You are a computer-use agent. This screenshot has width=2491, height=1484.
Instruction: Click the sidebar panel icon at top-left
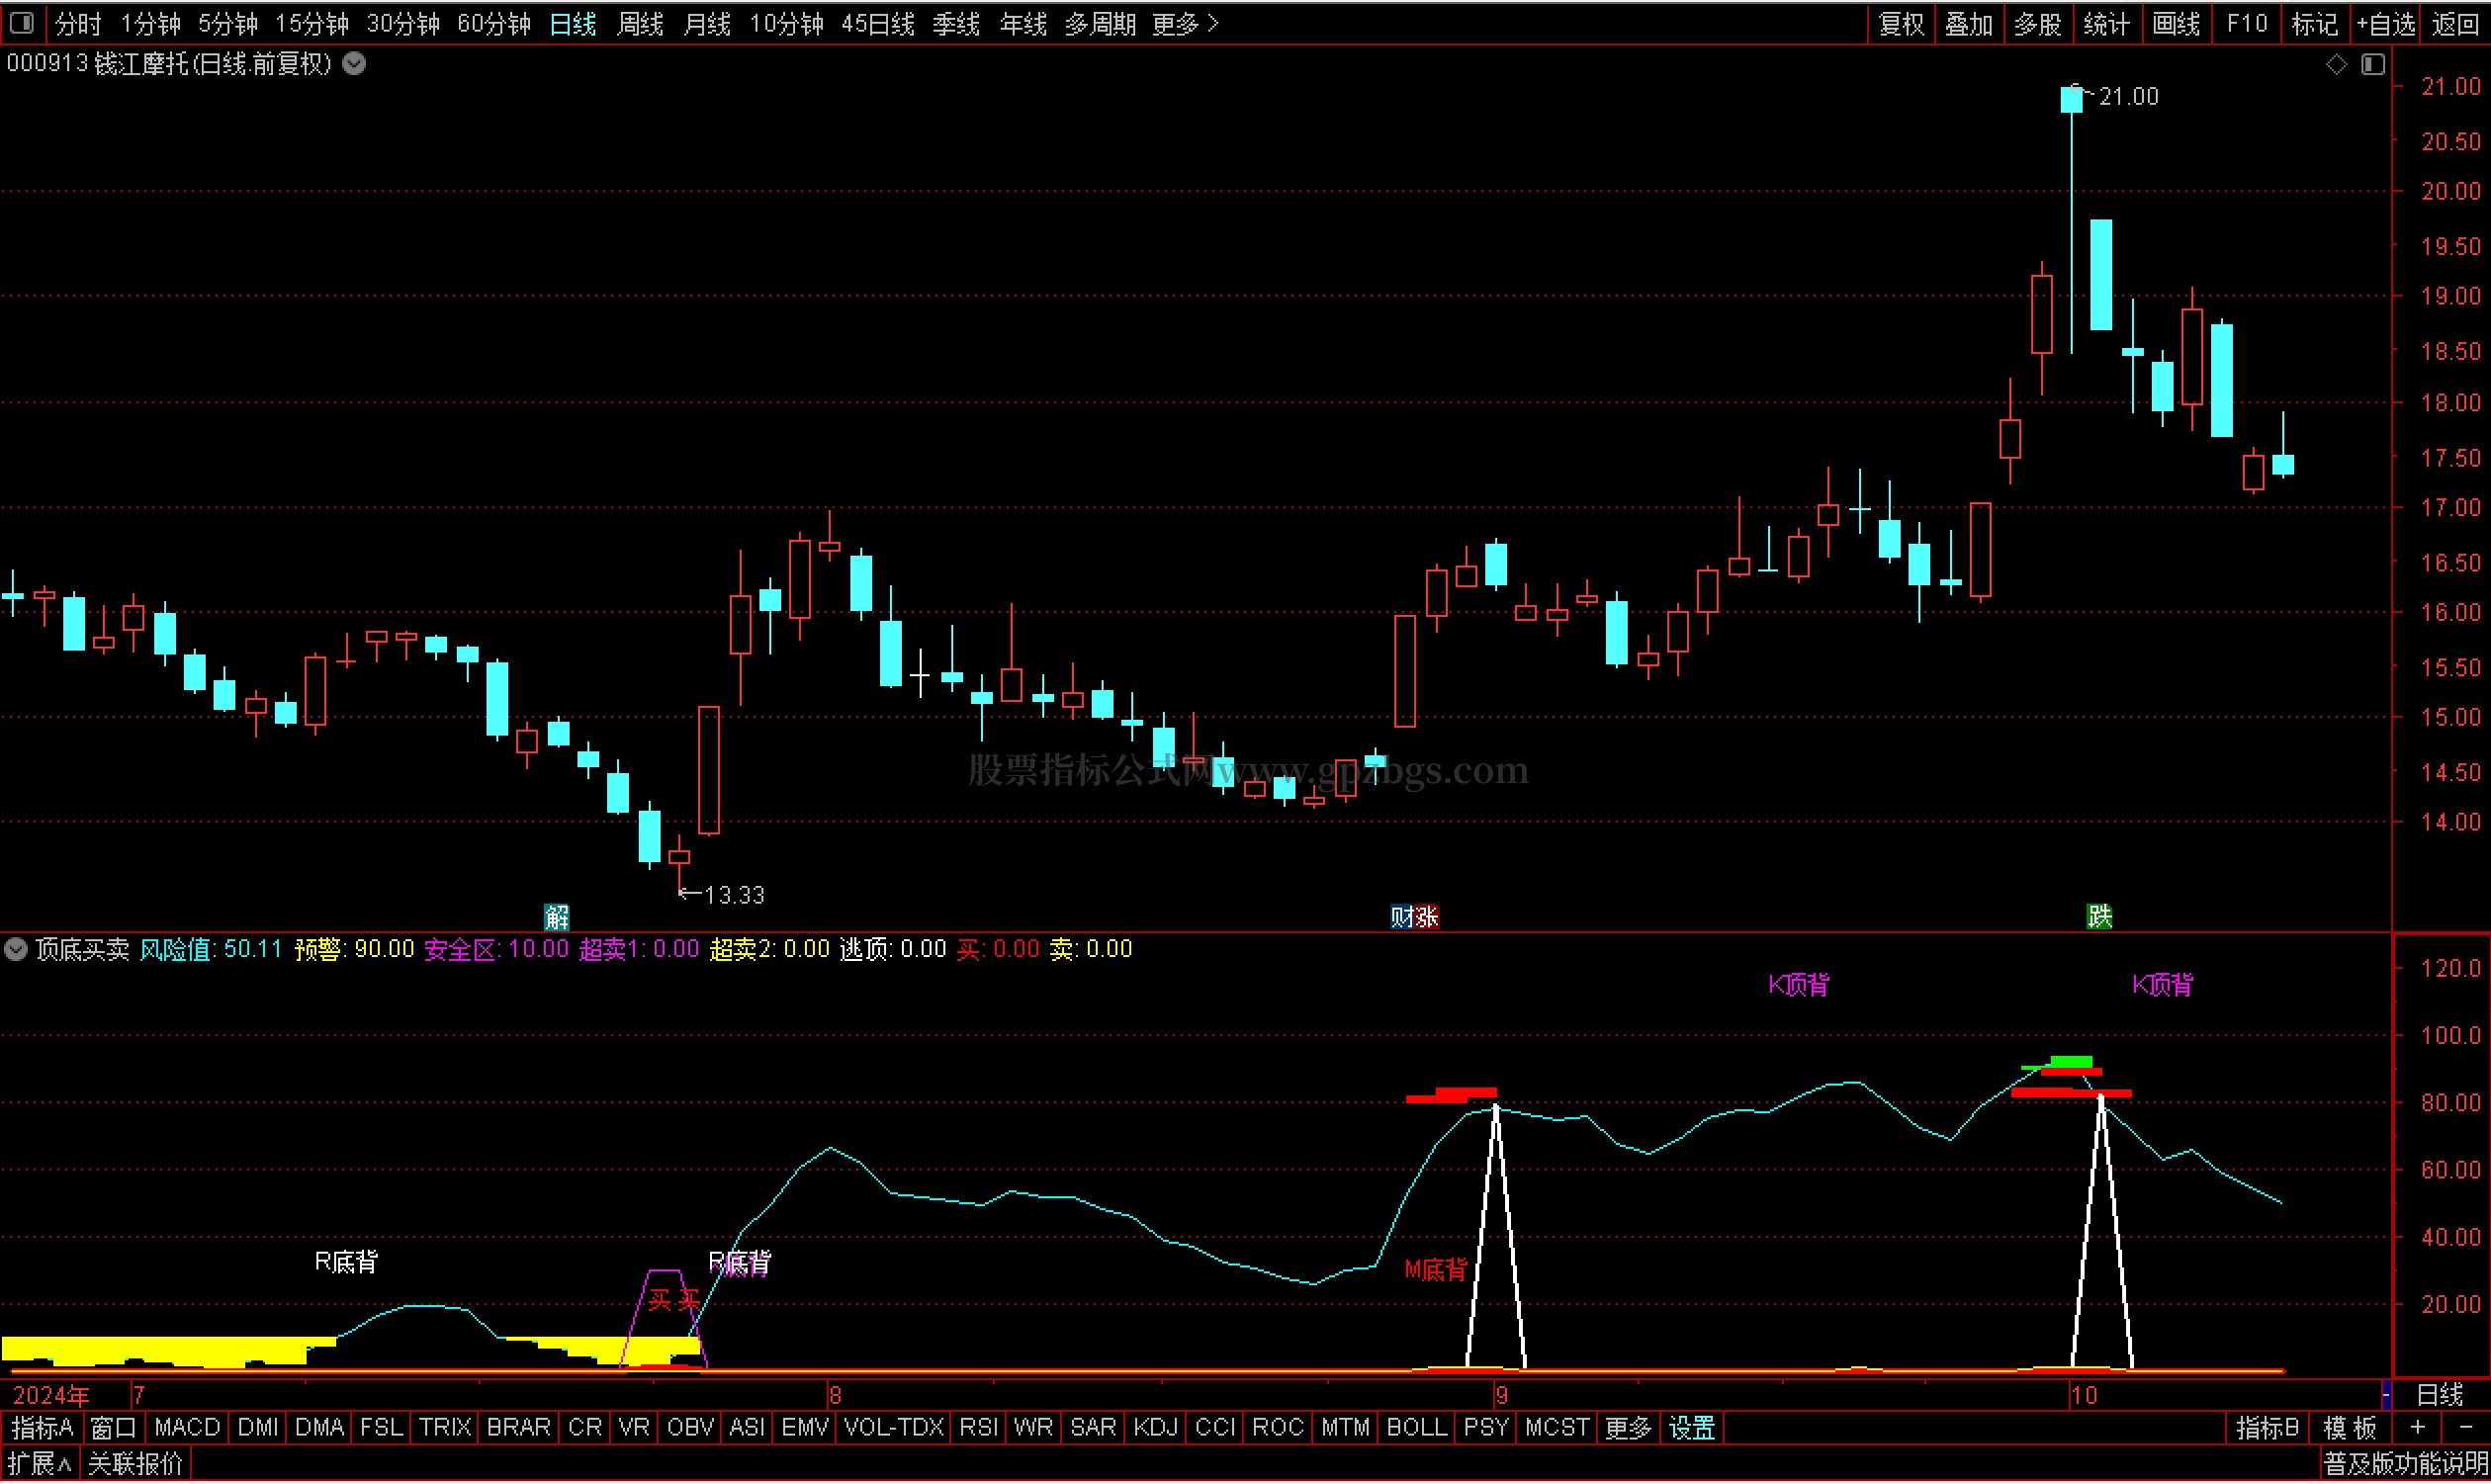(x=22, y=22)
